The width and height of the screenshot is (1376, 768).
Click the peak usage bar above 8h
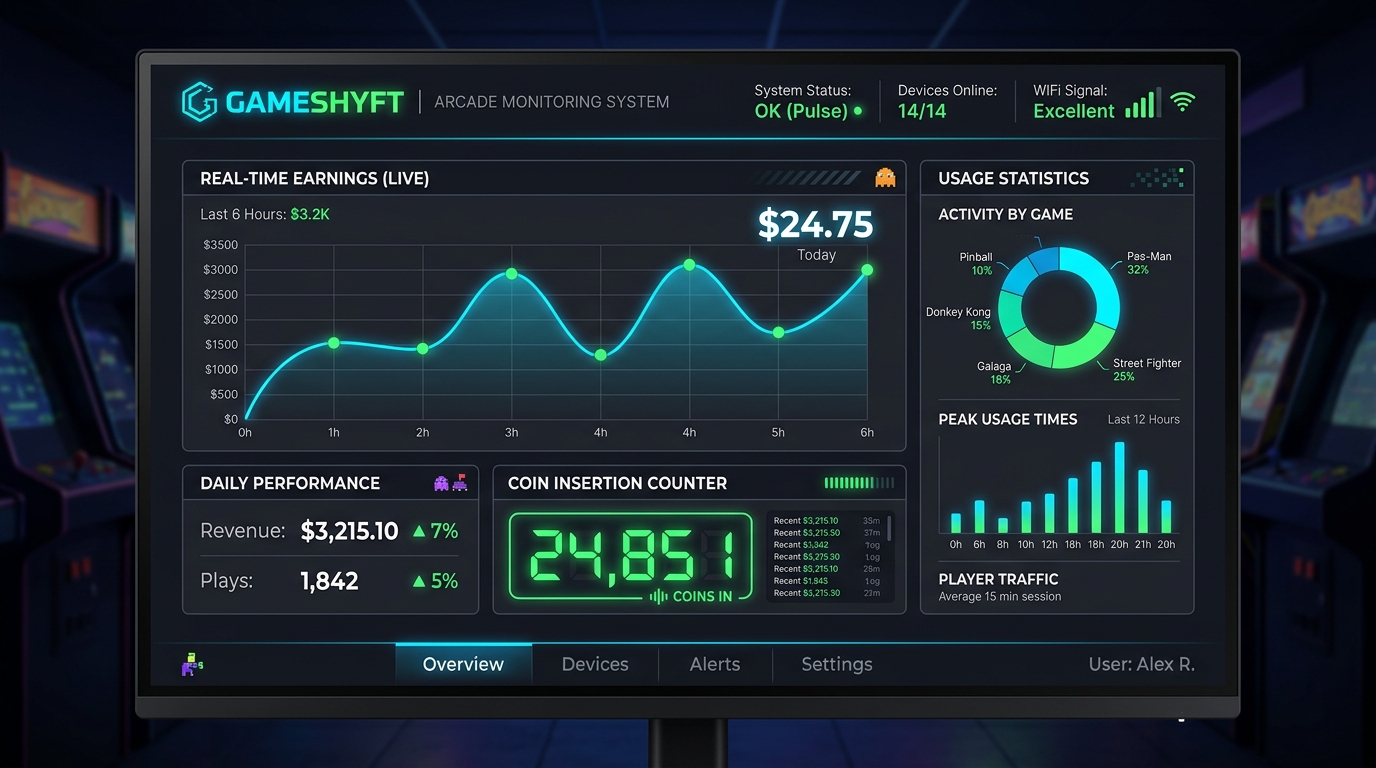1003,525
